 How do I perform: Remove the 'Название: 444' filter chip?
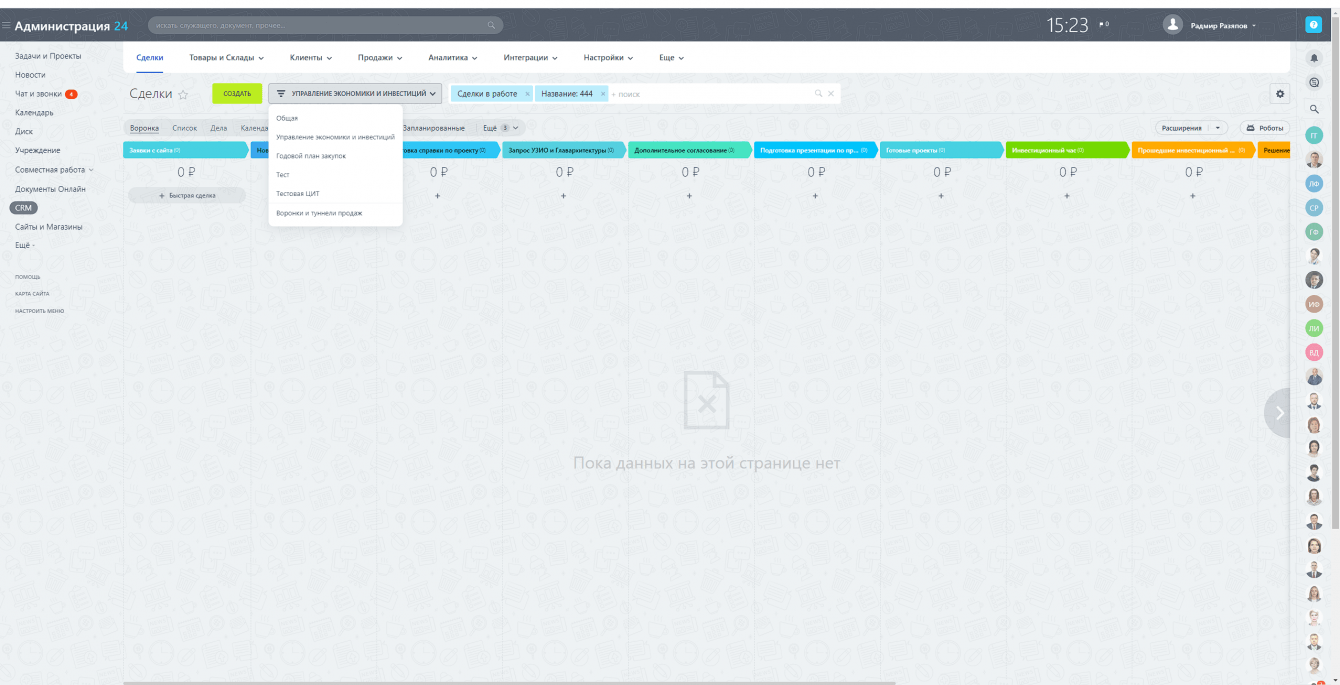[x=603, y=94]
